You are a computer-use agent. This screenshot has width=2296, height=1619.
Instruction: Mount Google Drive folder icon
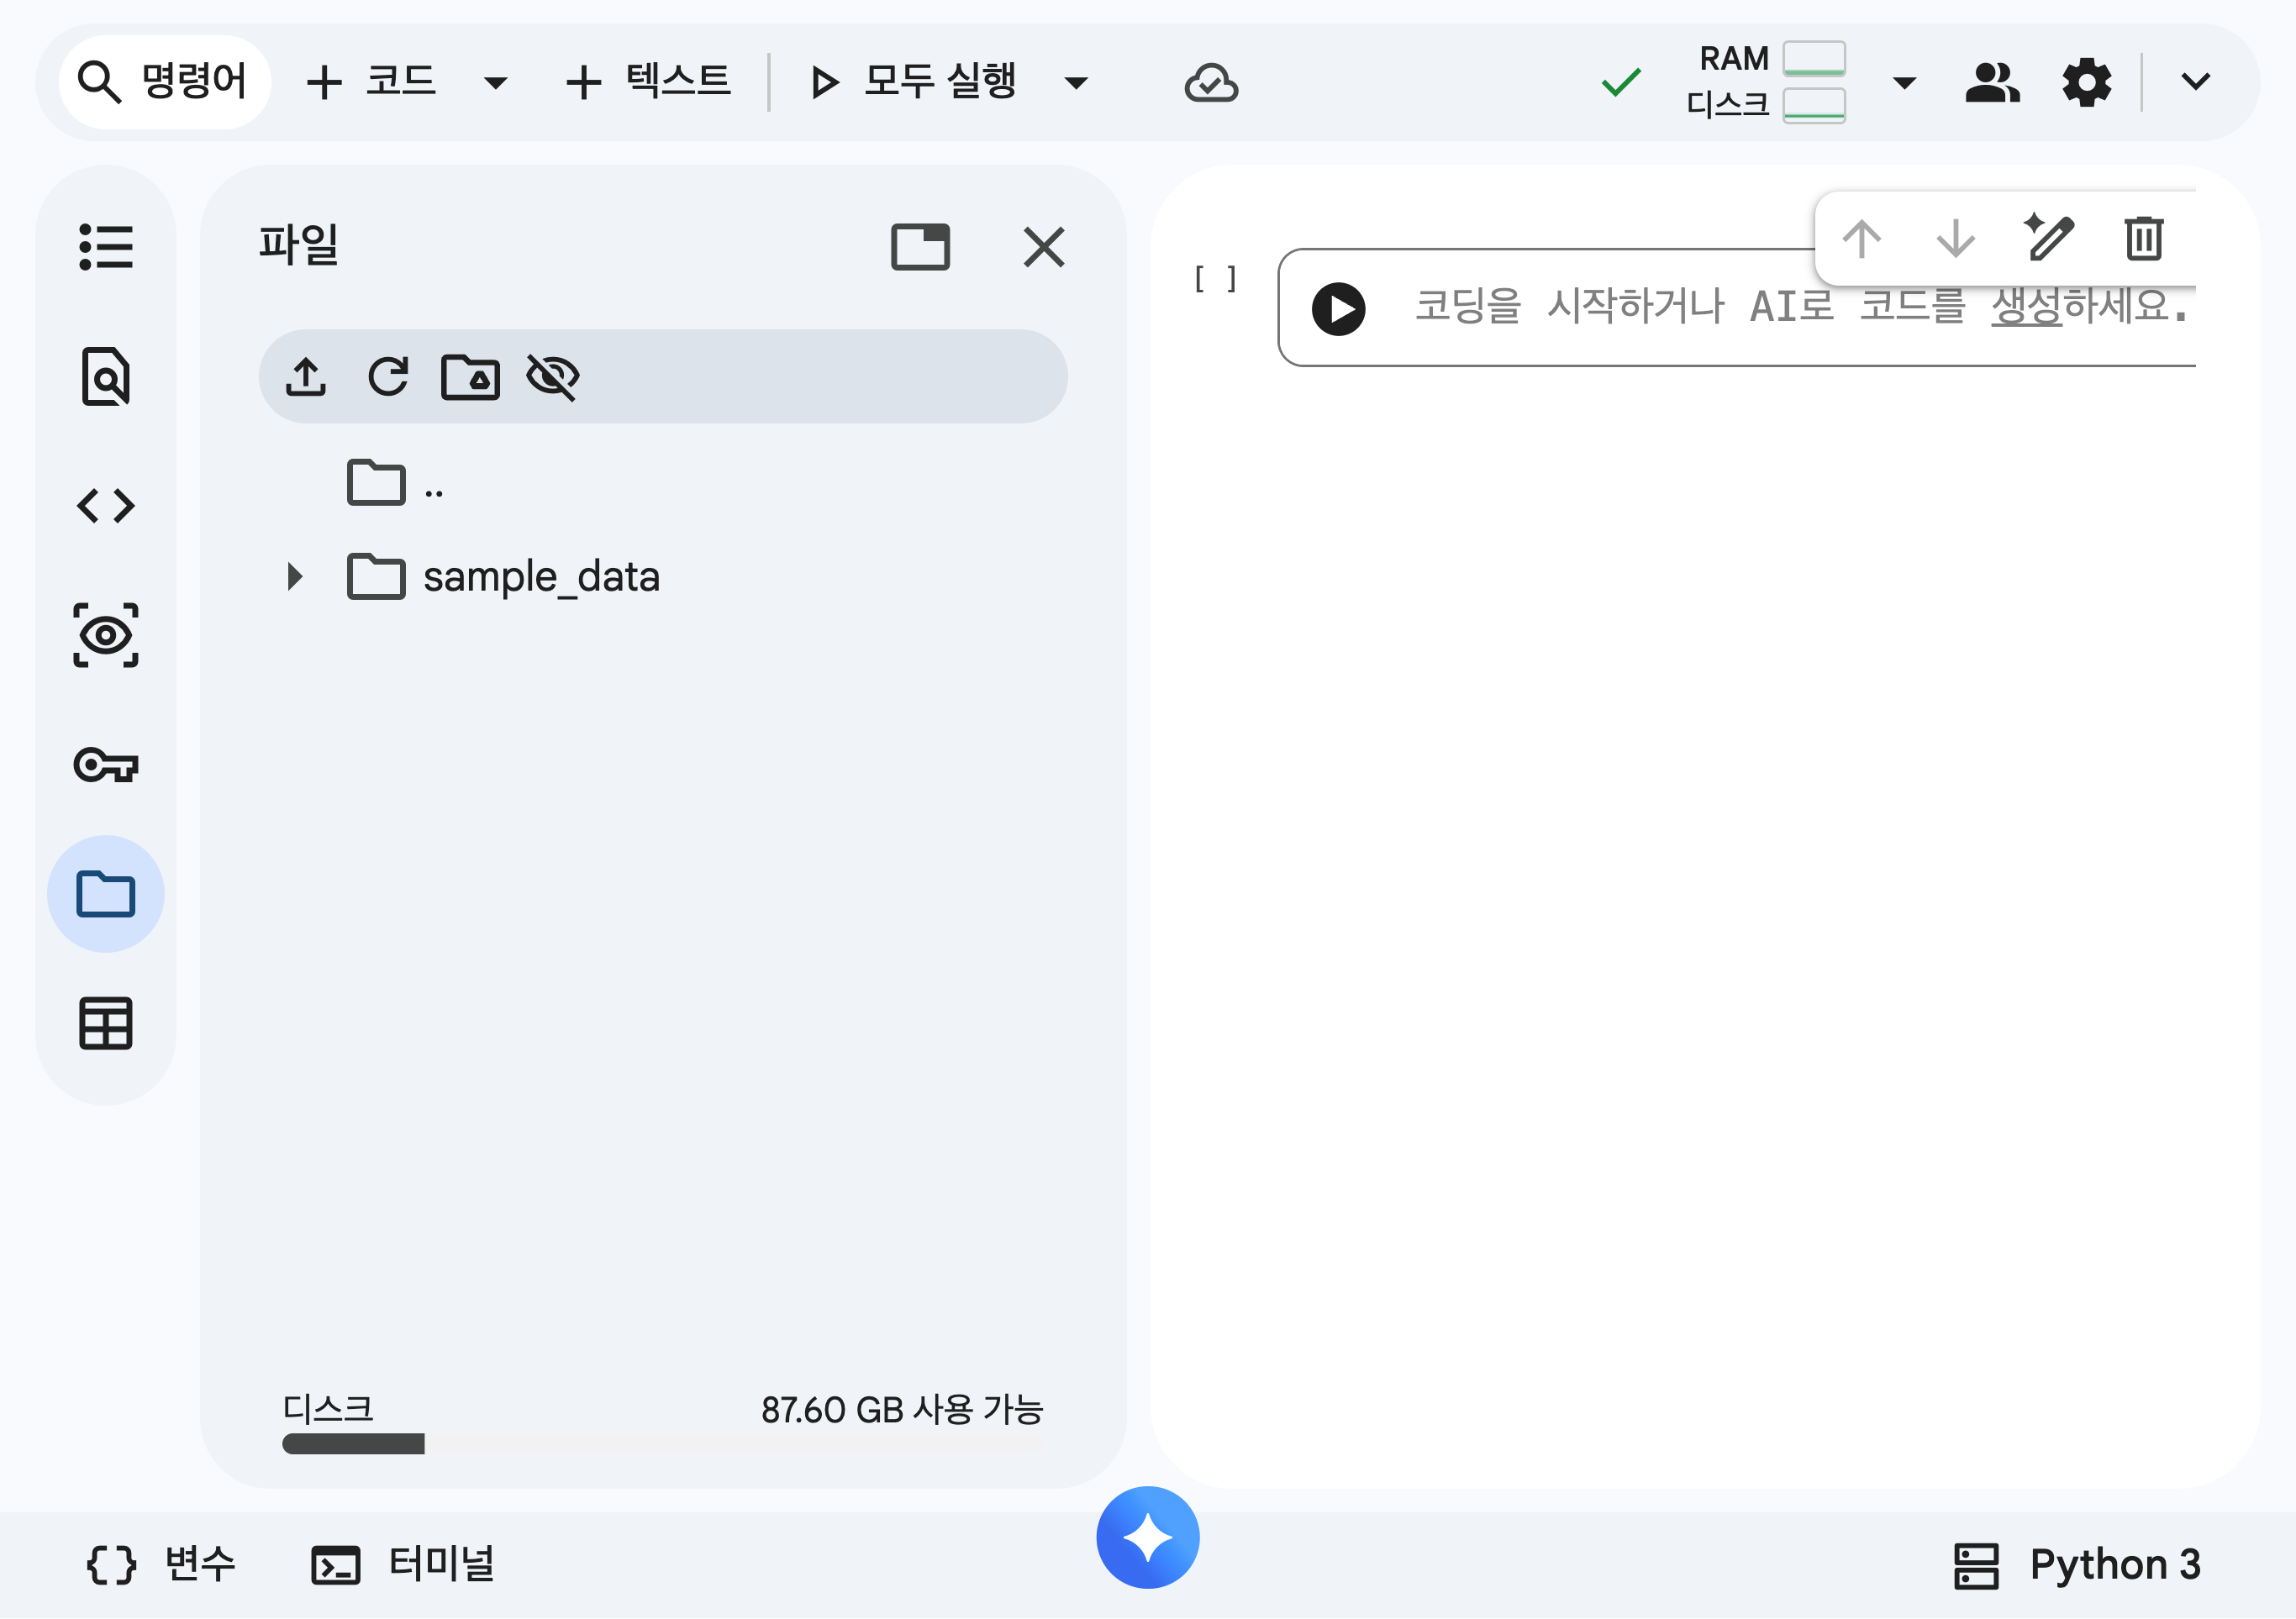click(470, 377)
